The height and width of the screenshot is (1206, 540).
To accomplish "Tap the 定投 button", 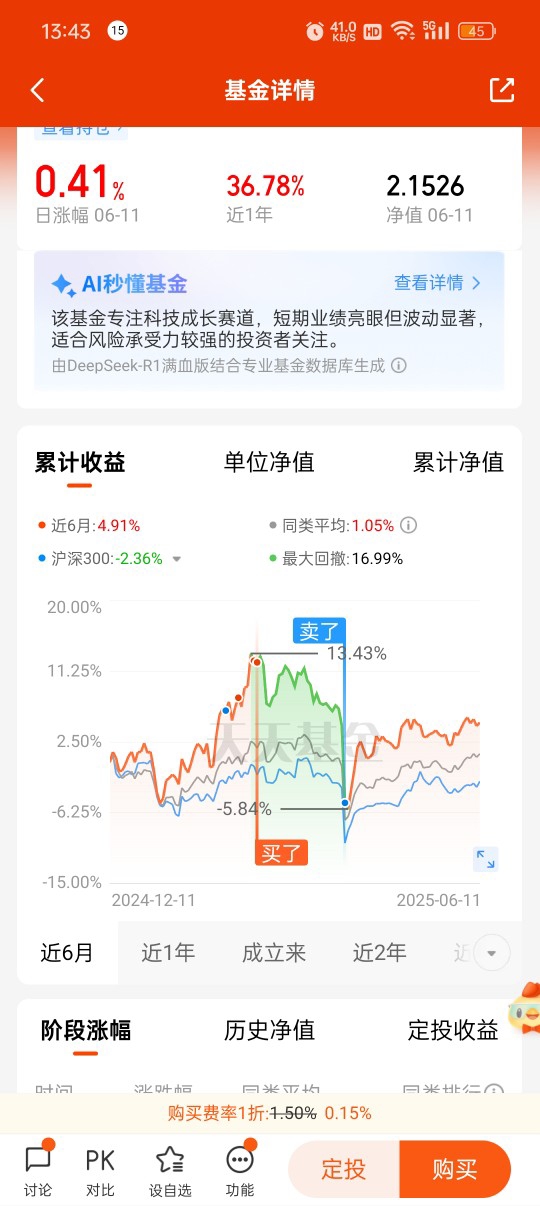I will coord(343,1169).
